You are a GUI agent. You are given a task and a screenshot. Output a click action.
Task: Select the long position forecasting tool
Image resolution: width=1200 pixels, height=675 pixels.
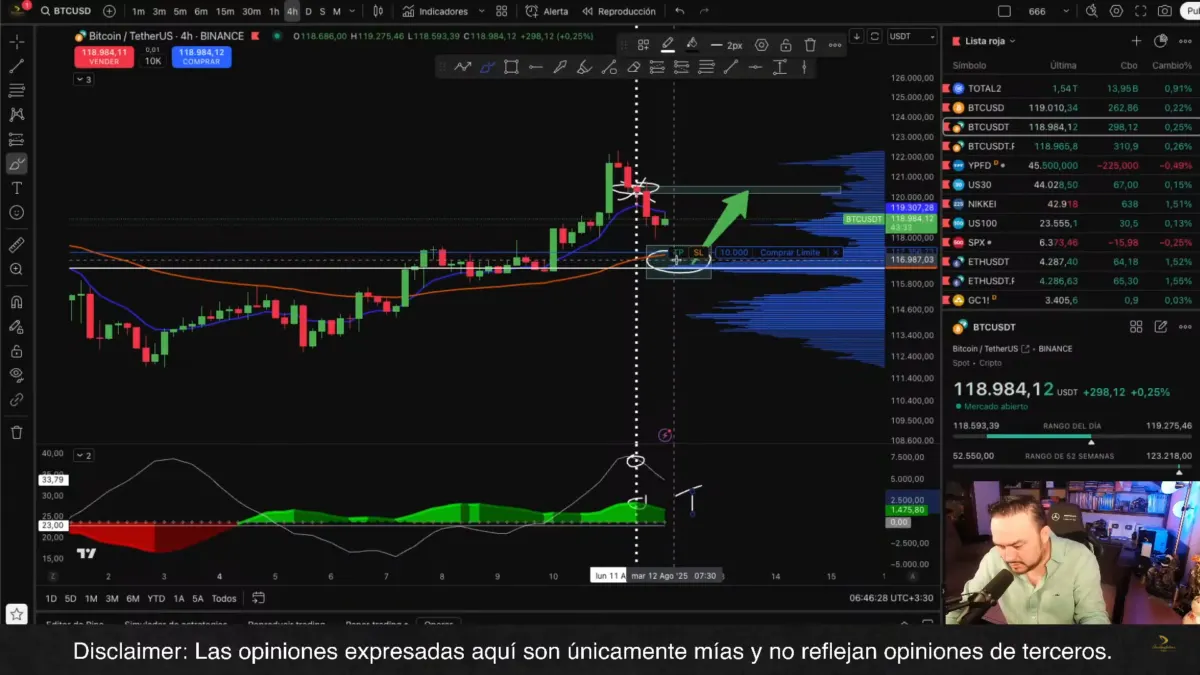(17, 139)
